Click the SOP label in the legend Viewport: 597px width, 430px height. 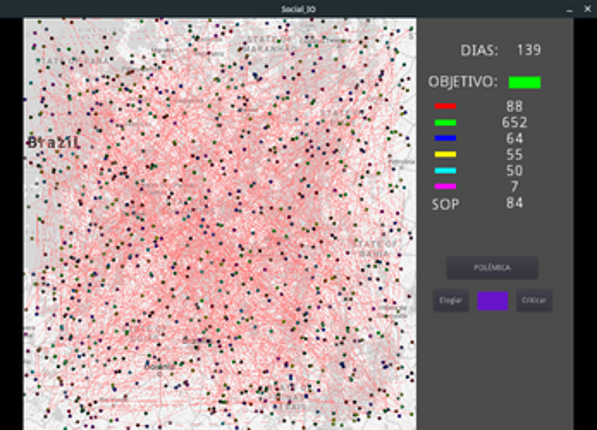[445, 205]
